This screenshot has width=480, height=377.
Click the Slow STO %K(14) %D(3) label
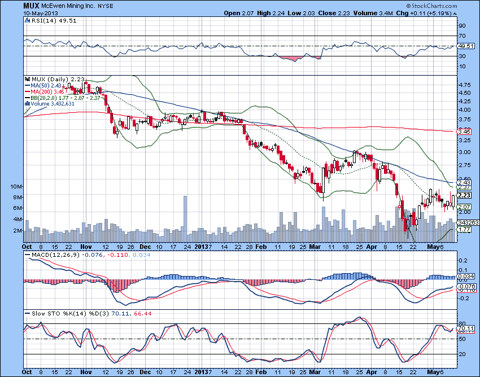70,314
